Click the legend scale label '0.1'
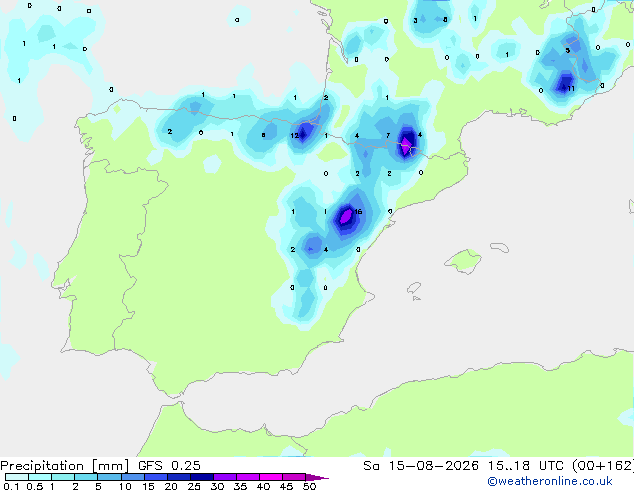This screenshot has height=490, width=634. point(11,486)
